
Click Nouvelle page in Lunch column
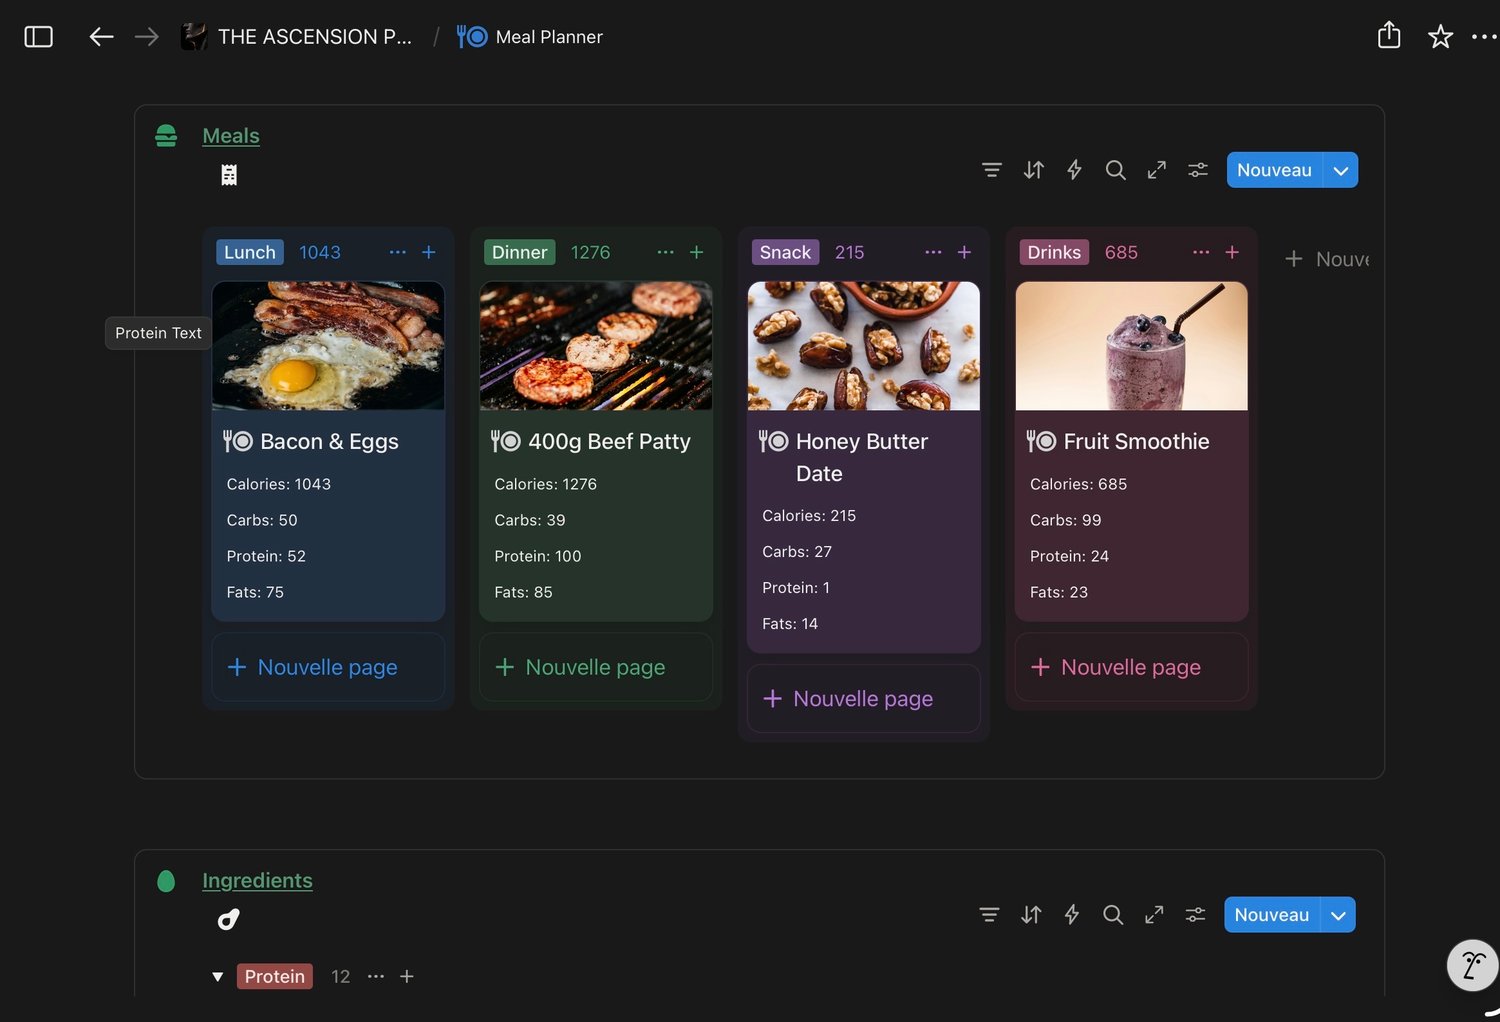click(x=328, y=667)
